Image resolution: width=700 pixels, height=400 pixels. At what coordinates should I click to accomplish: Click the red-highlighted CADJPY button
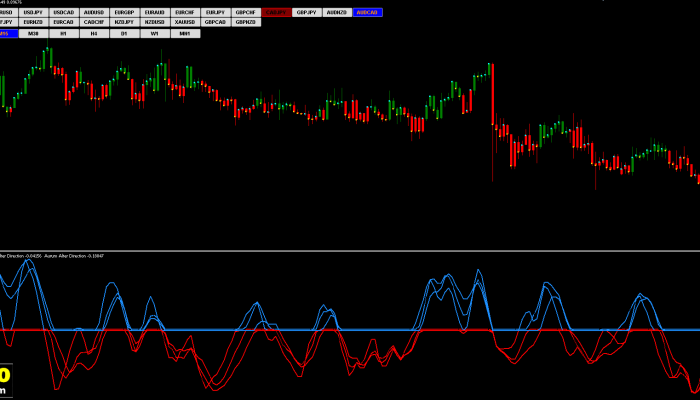tap(276, 12)
